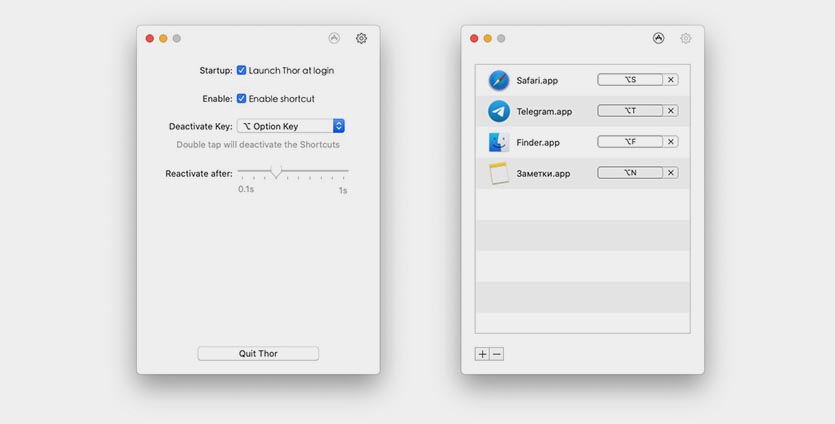The height and width of the screenshot is (424, 835).
Task: Toggle Launch Thor at login checkbox
Action: click(x=241, y=70)
